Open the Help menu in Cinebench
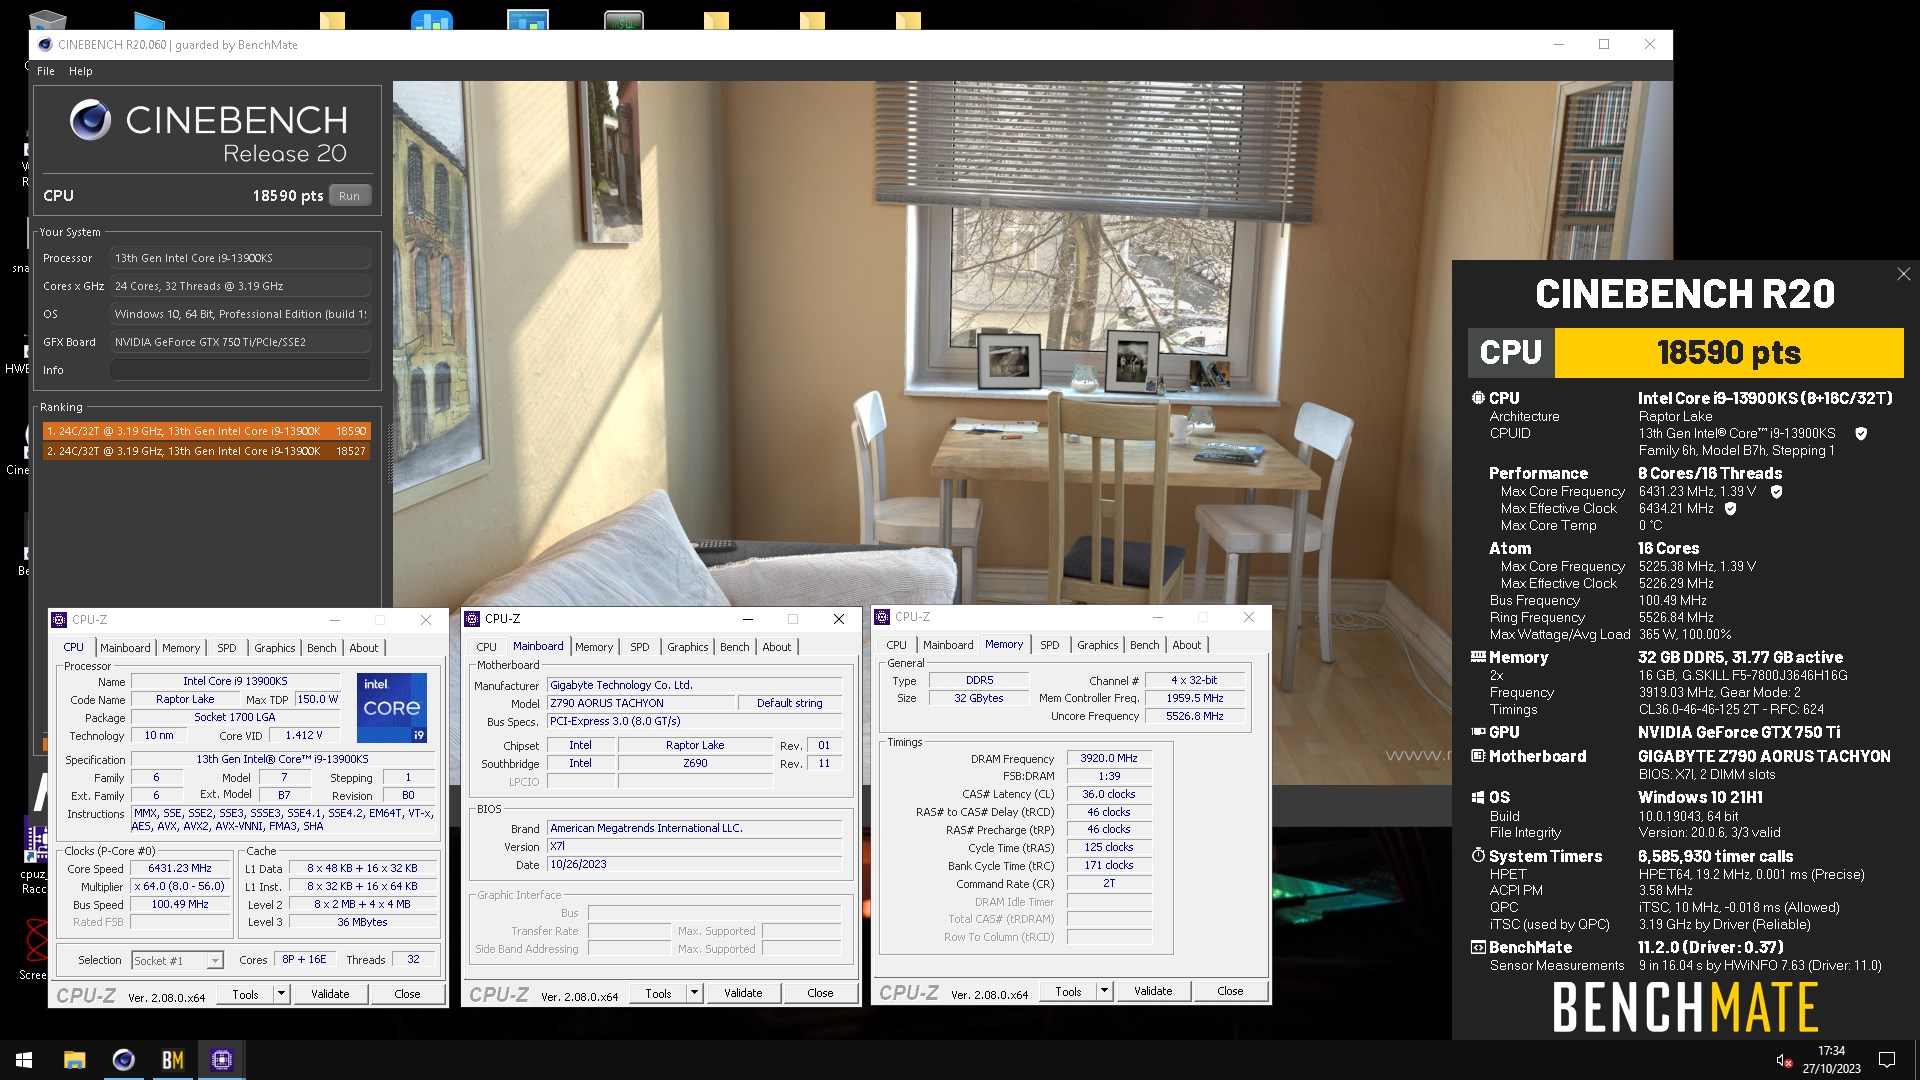Screen dimensions: 1920x1080 click(81, 71)
